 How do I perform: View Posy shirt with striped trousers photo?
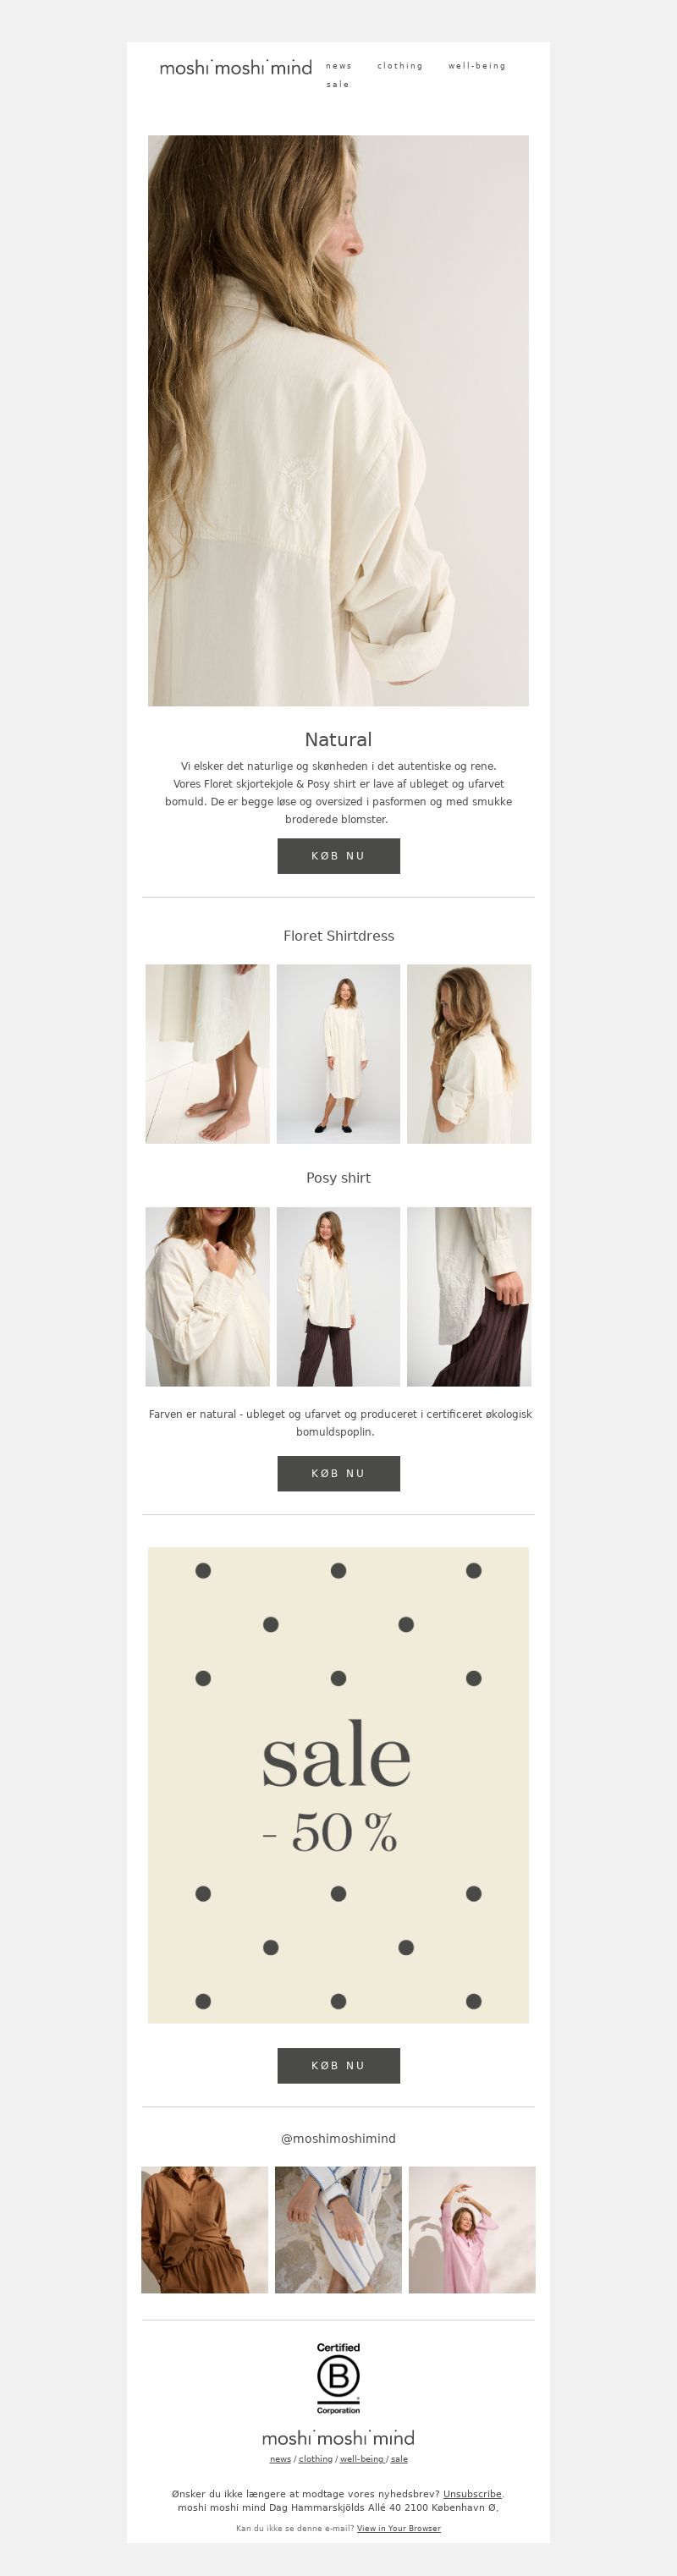point(338,1297)
